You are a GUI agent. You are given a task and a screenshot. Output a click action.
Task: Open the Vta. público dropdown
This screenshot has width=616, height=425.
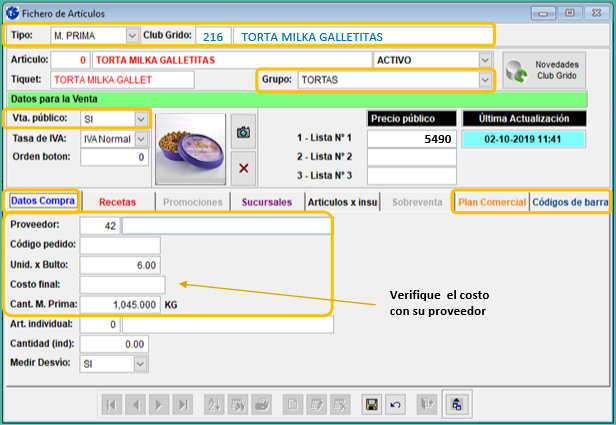pos(141,118)
